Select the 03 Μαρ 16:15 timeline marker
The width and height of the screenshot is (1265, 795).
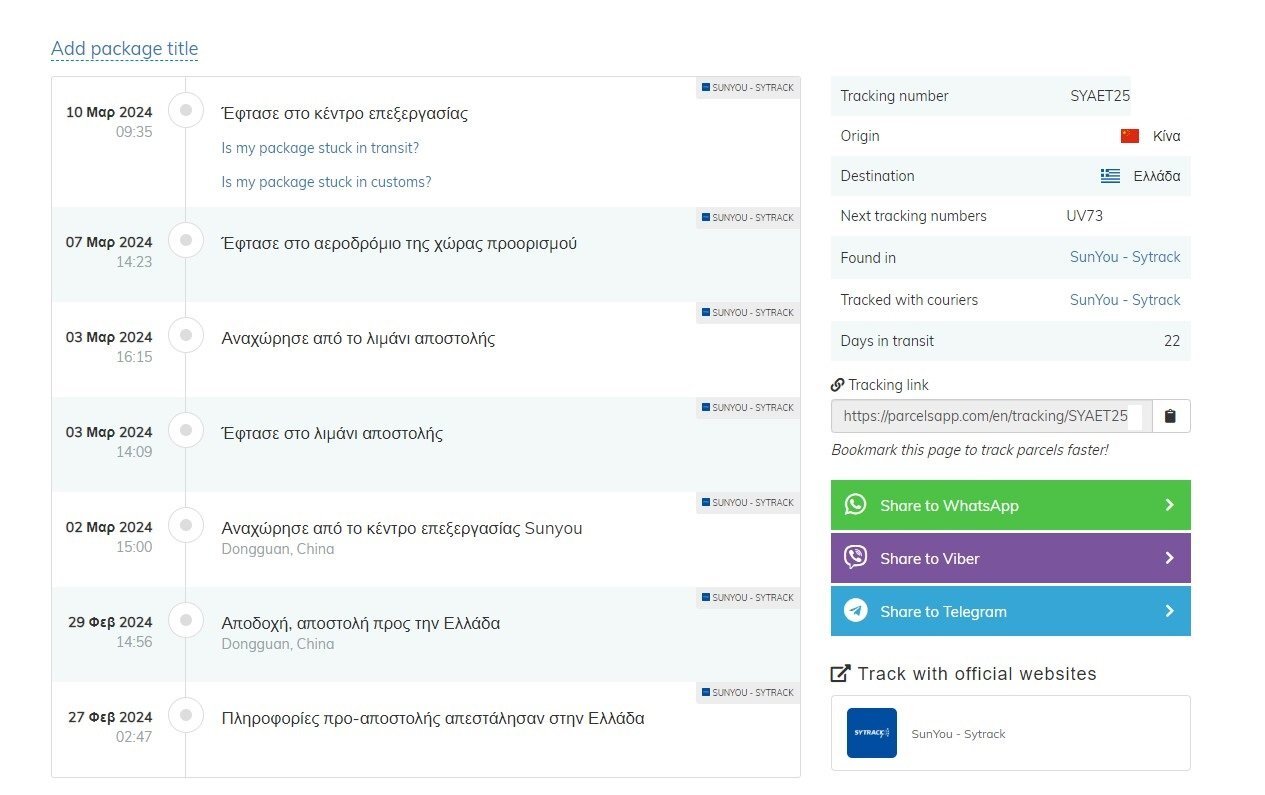(185, 335)
